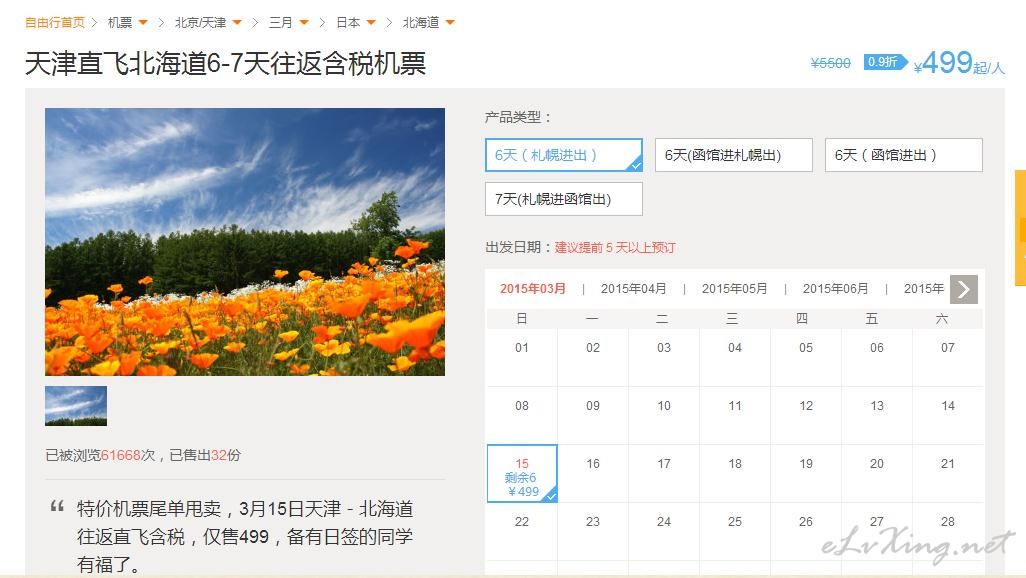The height and width of the screenshot is (578, 1026).
Task: Click the weekday header 日
Action: 522,319
